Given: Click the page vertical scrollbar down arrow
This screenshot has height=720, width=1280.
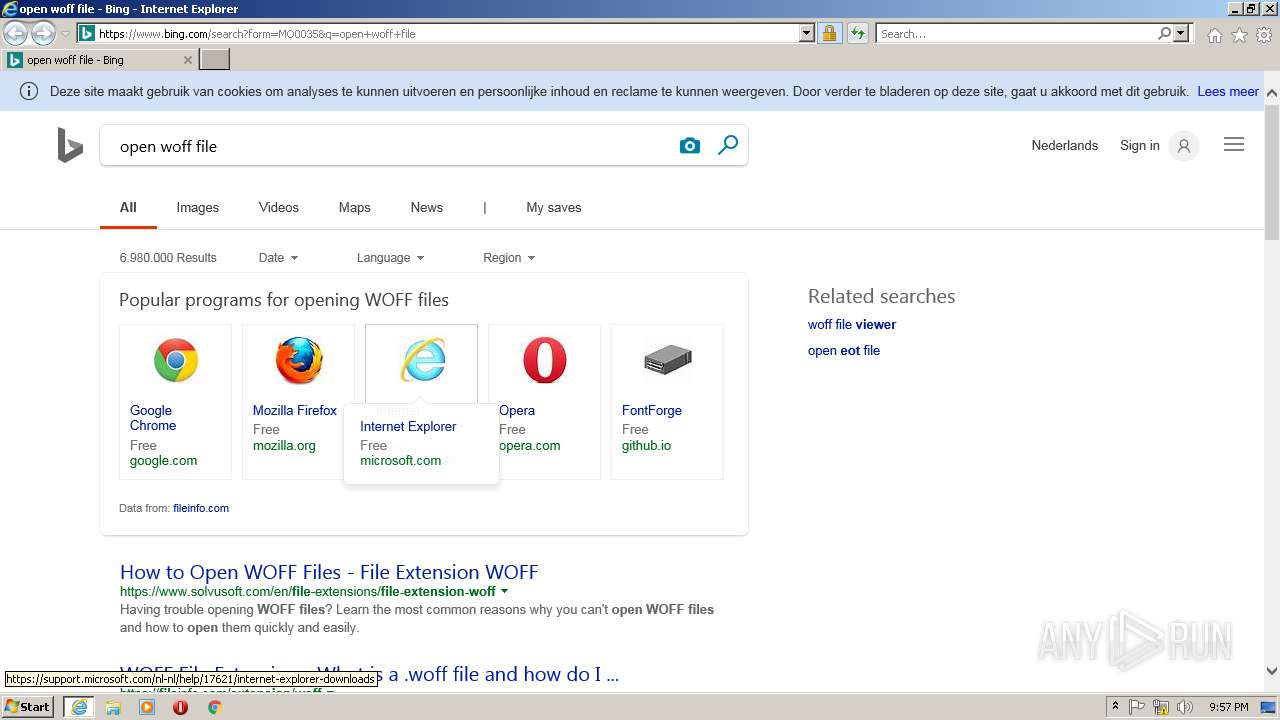Looking at the screenshot, I should (x=1272, y=672).
